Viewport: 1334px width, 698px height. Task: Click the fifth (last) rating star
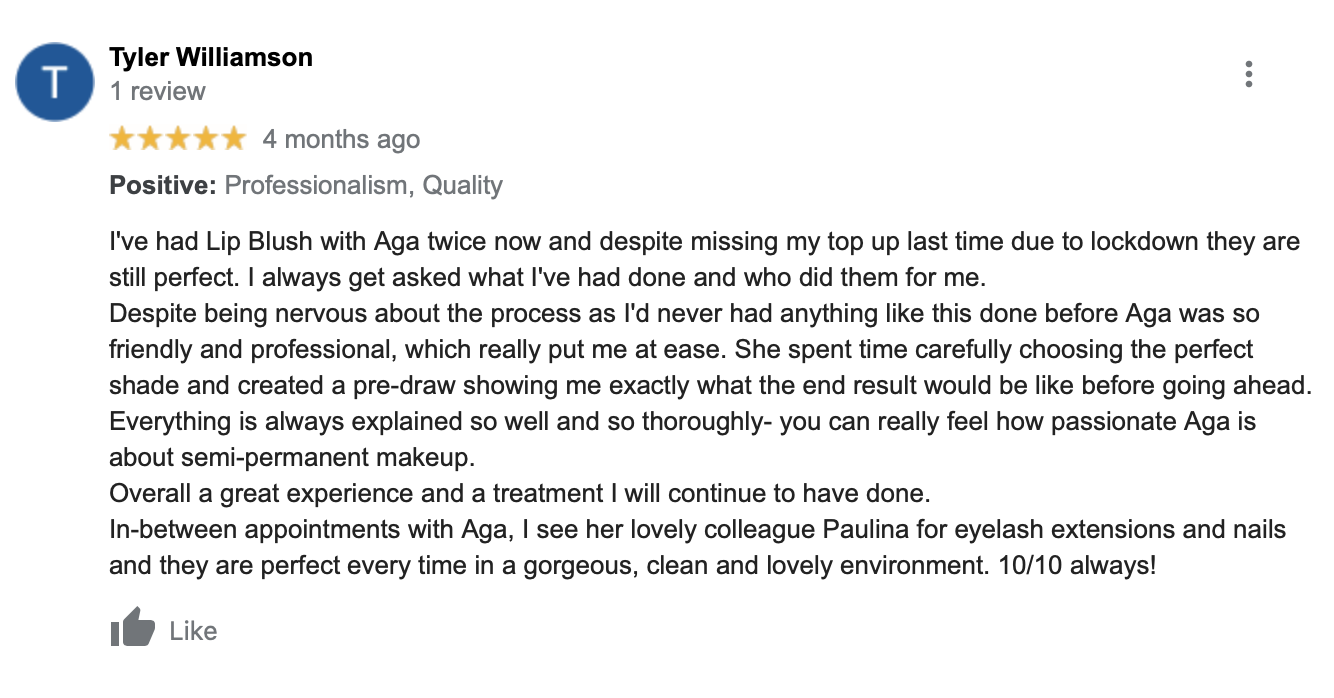point(233,139)
